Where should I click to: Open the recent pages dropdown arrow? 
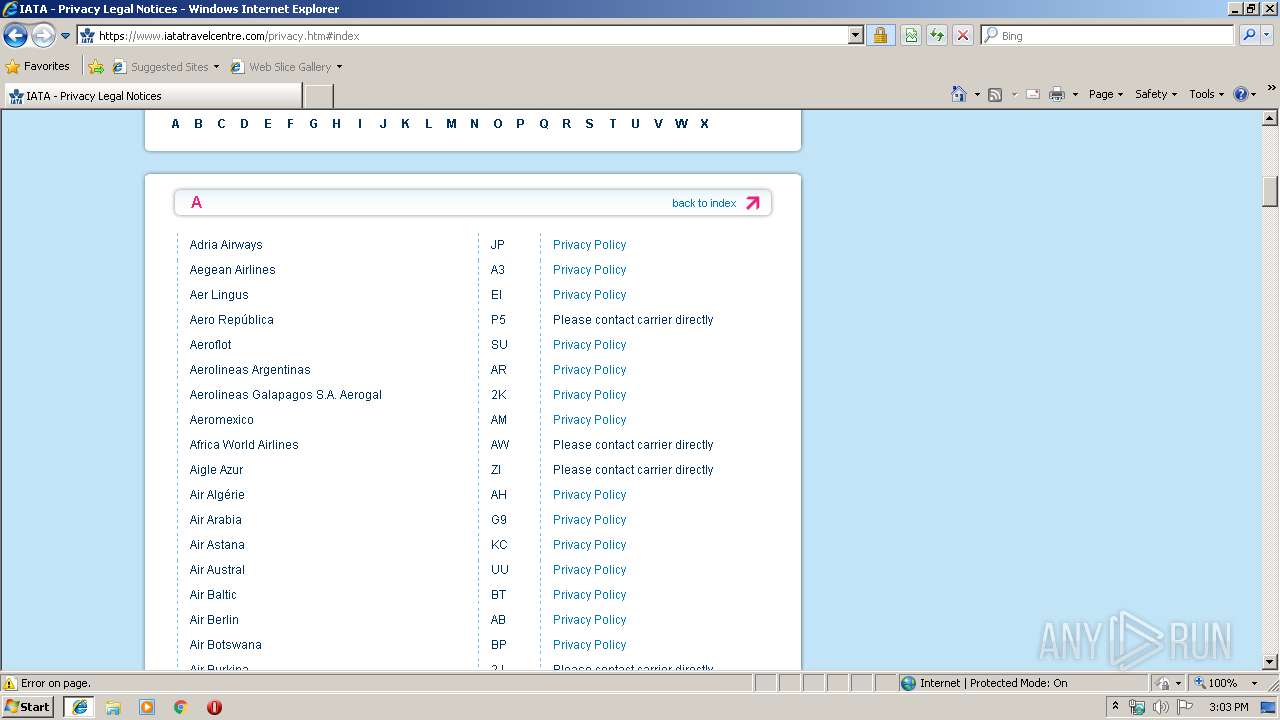point(66,36)
